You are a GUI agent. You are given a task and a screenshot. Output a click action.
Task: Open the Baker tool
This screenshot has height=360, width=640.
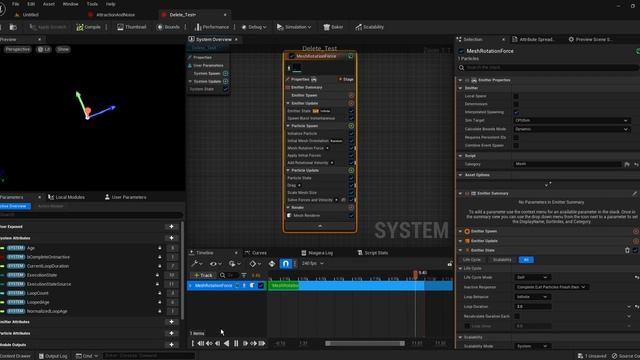pyautogui.click(x=333, y=27)
